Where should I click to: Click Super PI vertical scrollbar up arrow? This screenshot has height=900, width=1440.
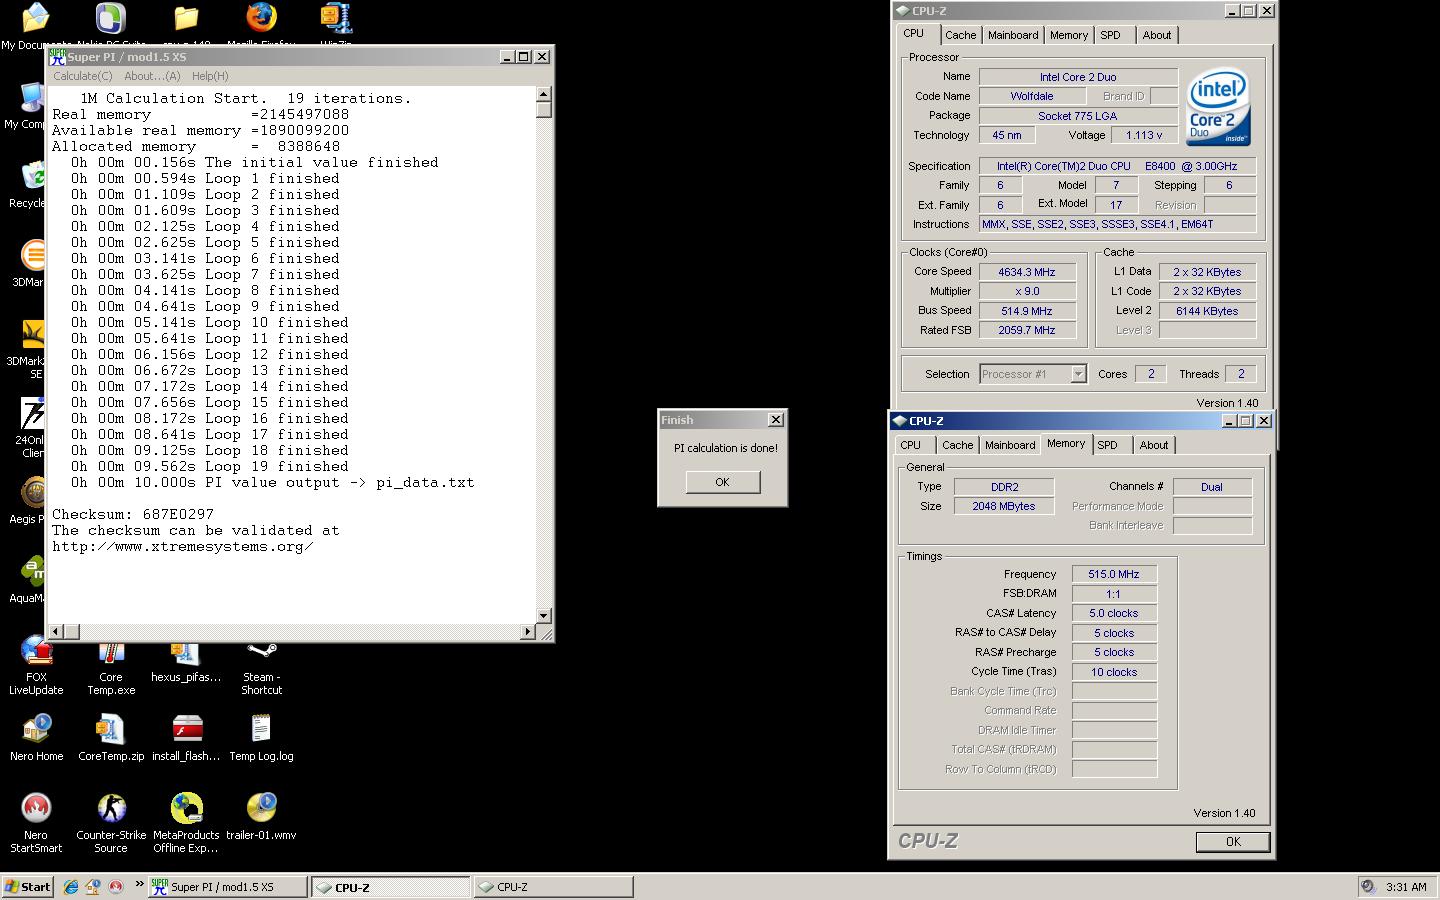click(x=544, y=95)
